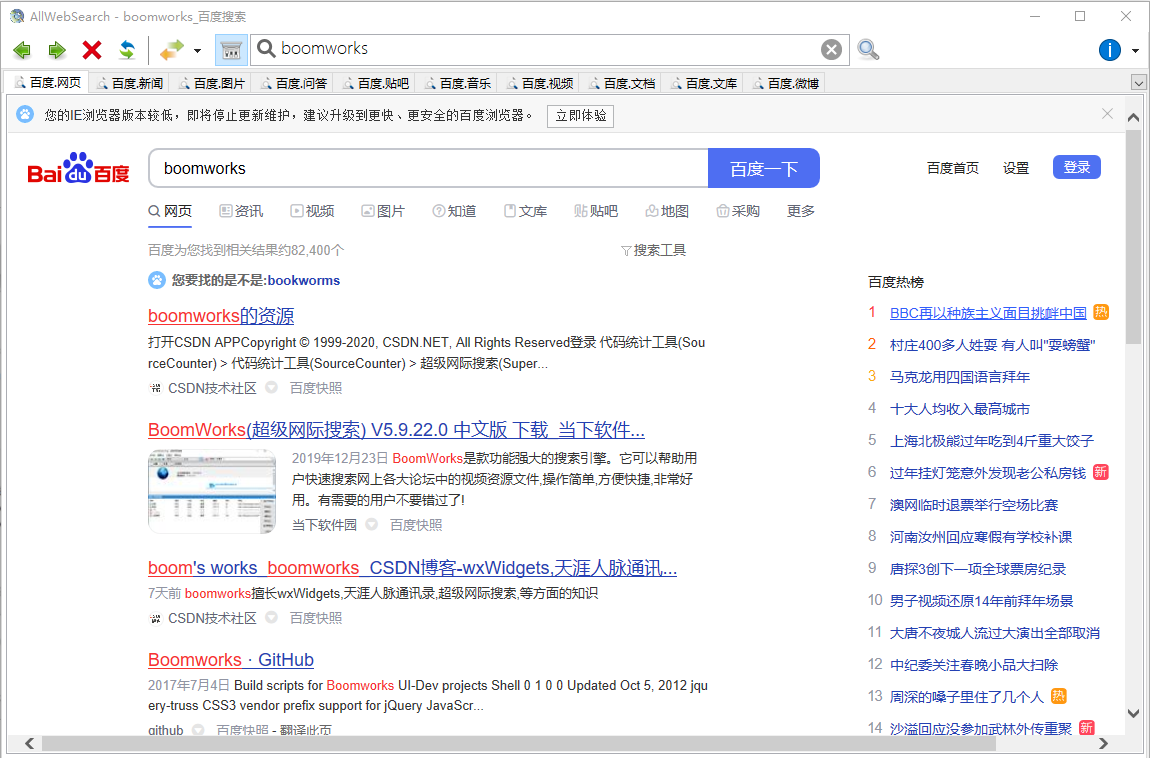Image resolution: width=1150 pixels, height=758 pixels.
Task: Switch to the 百度.贴吧 tab
Action: click(x=376, y=84)
